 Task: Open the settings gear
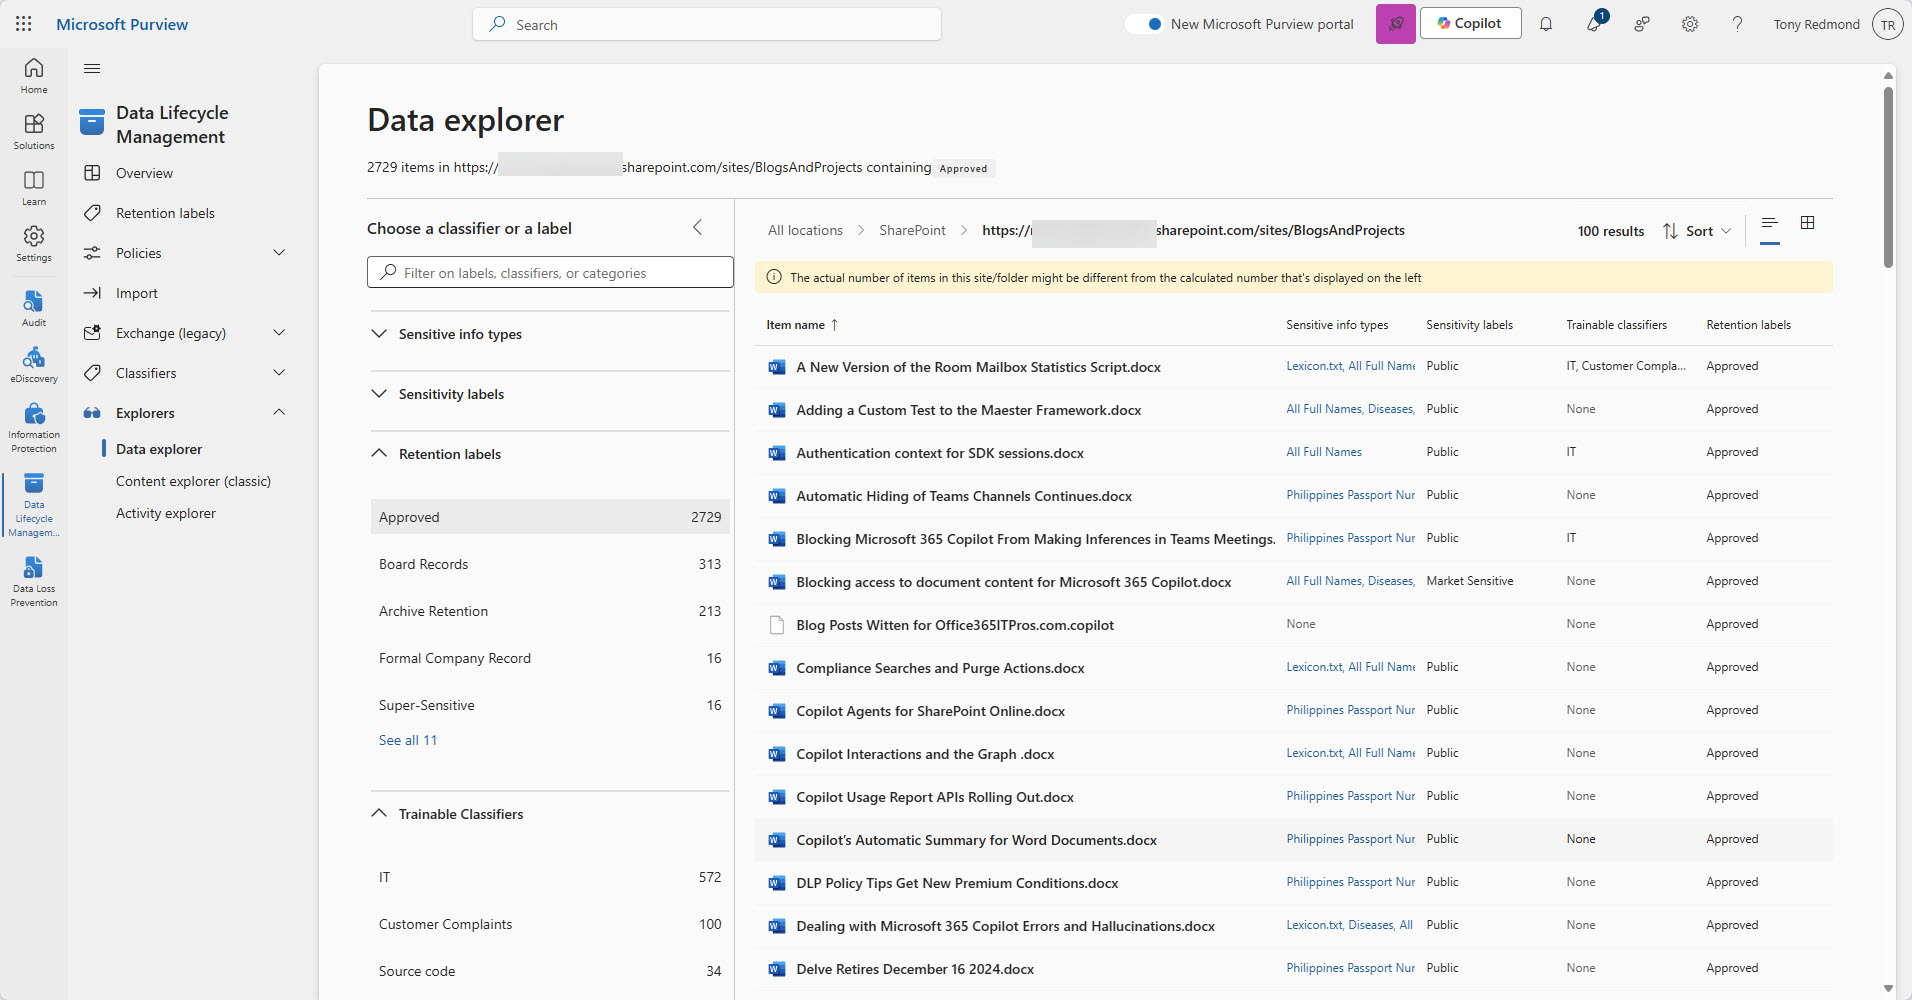(1690, 23)
